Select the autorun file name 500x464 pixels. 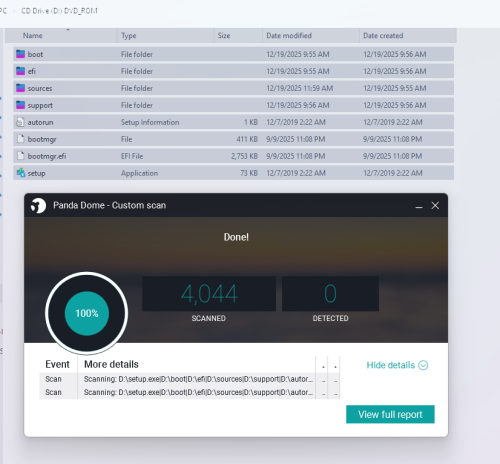(x=40, y=122)
